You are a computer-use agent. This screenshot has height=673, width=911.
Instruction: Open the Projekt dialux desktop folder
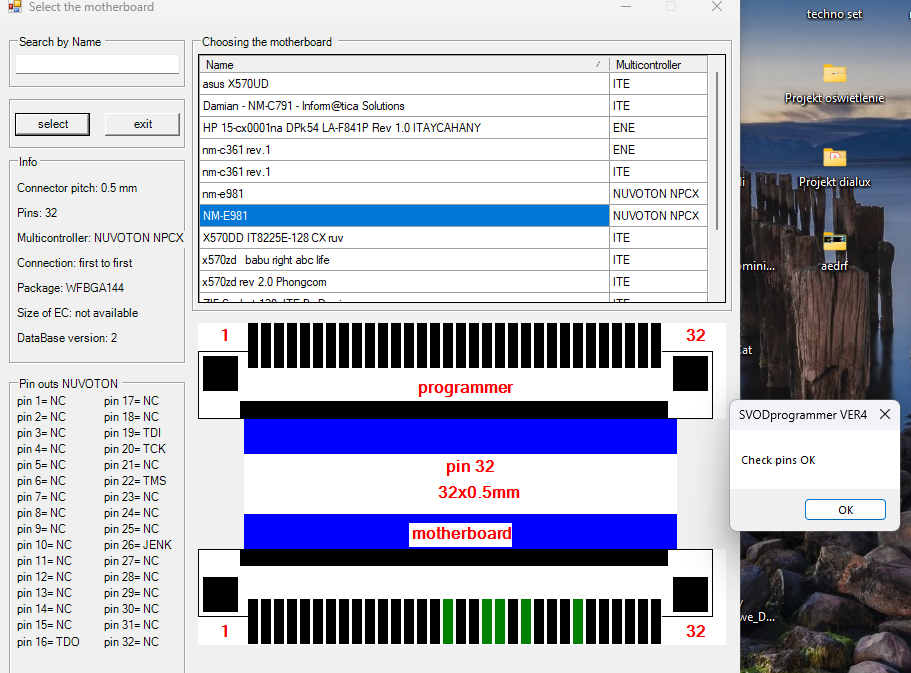(834, 158)
